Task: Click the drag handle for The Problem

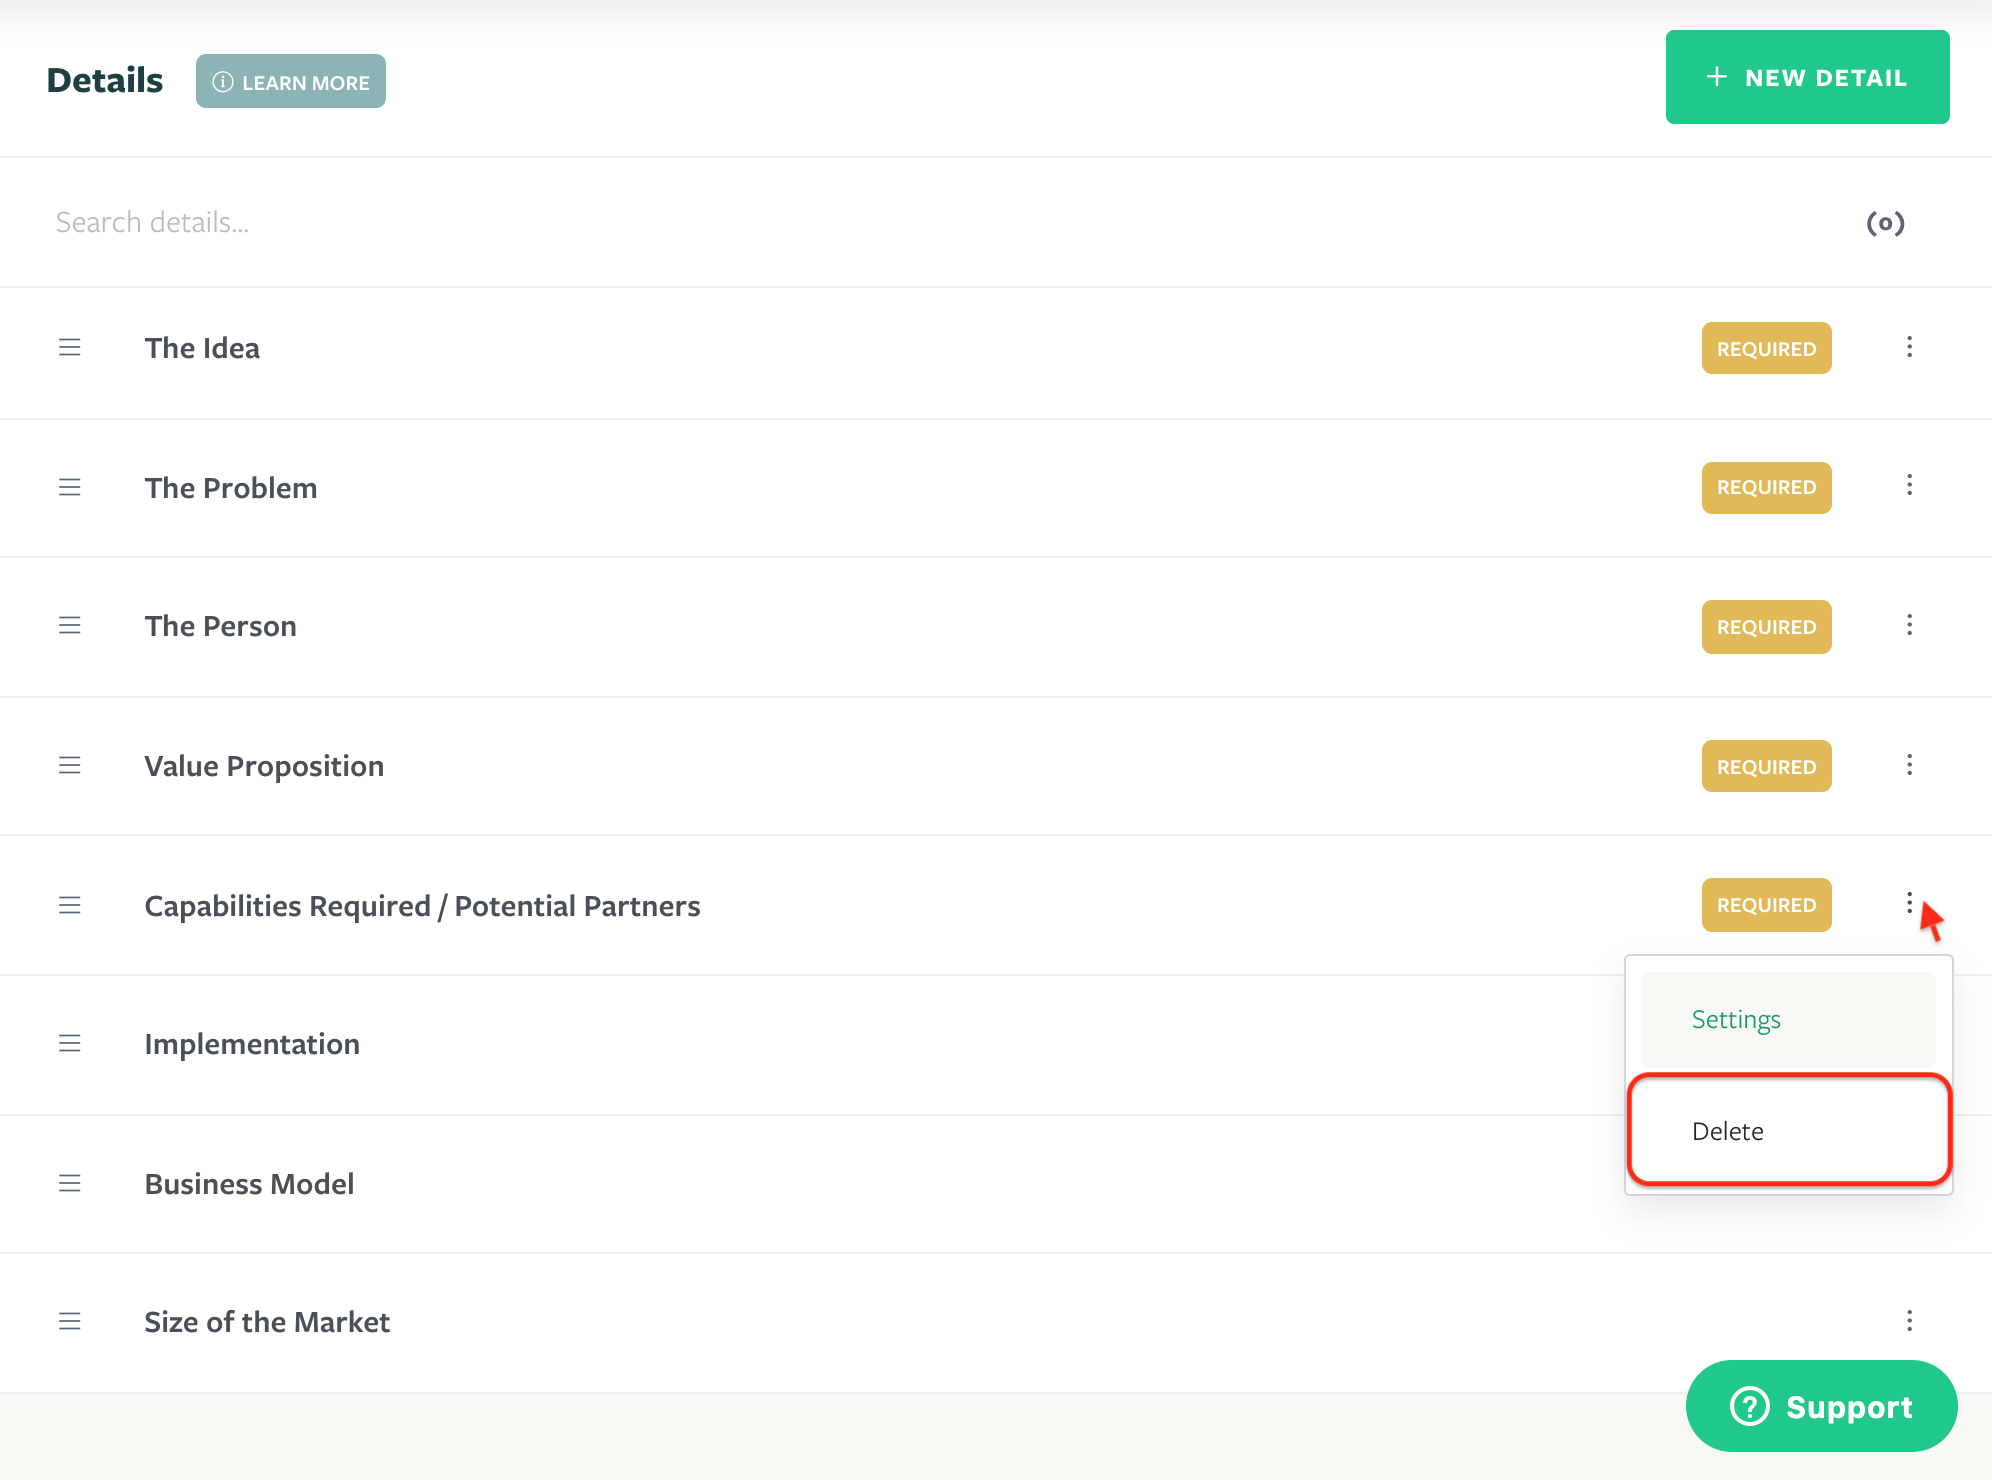Action: tap(69, 487)
